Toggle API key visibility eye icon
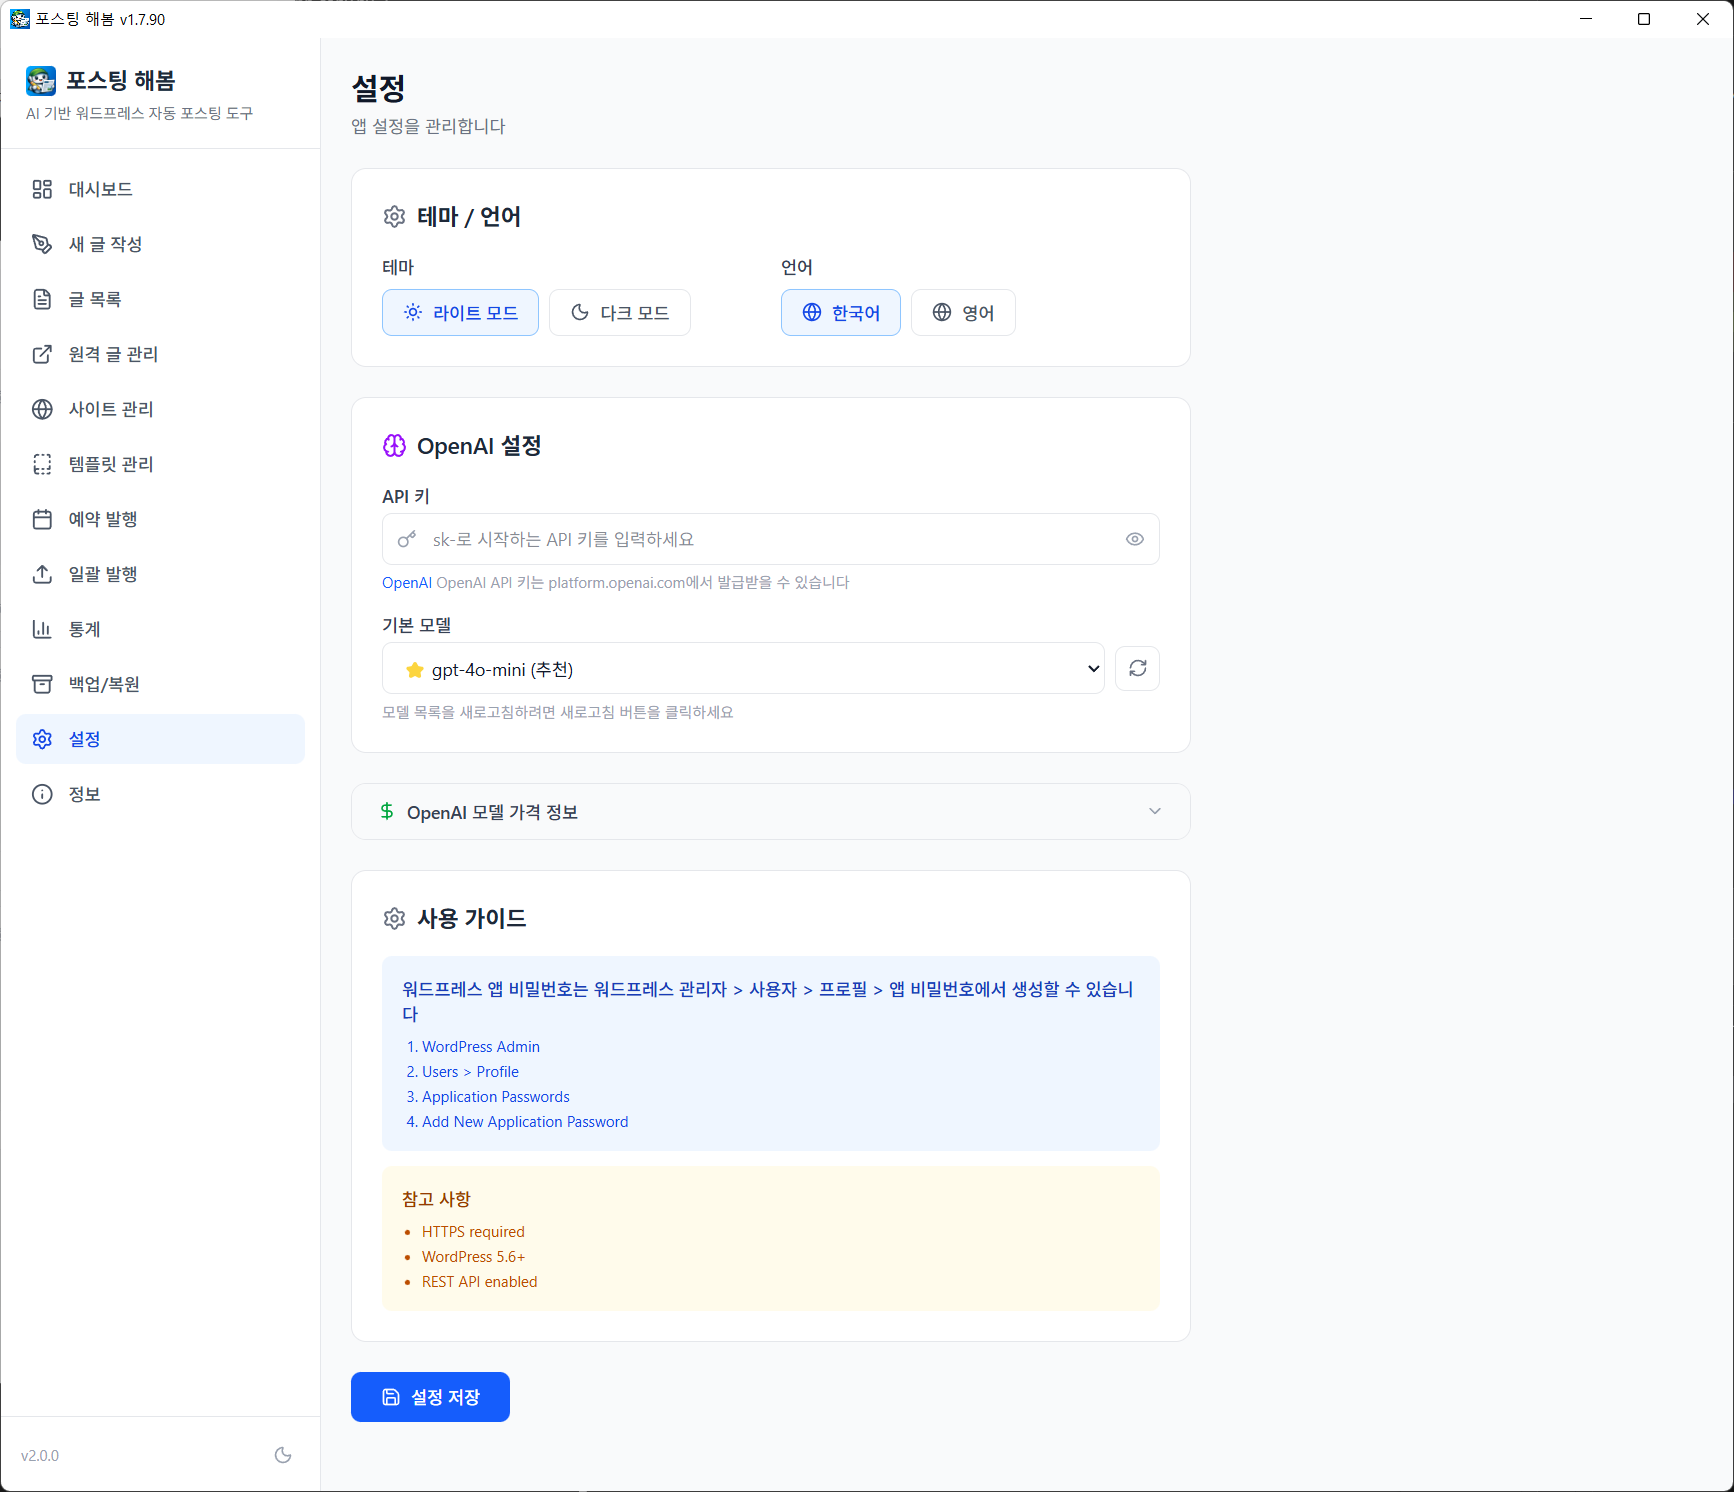Viewport: 1734px width, 1492px height. pyautogui.click(x=1134, y=539)
